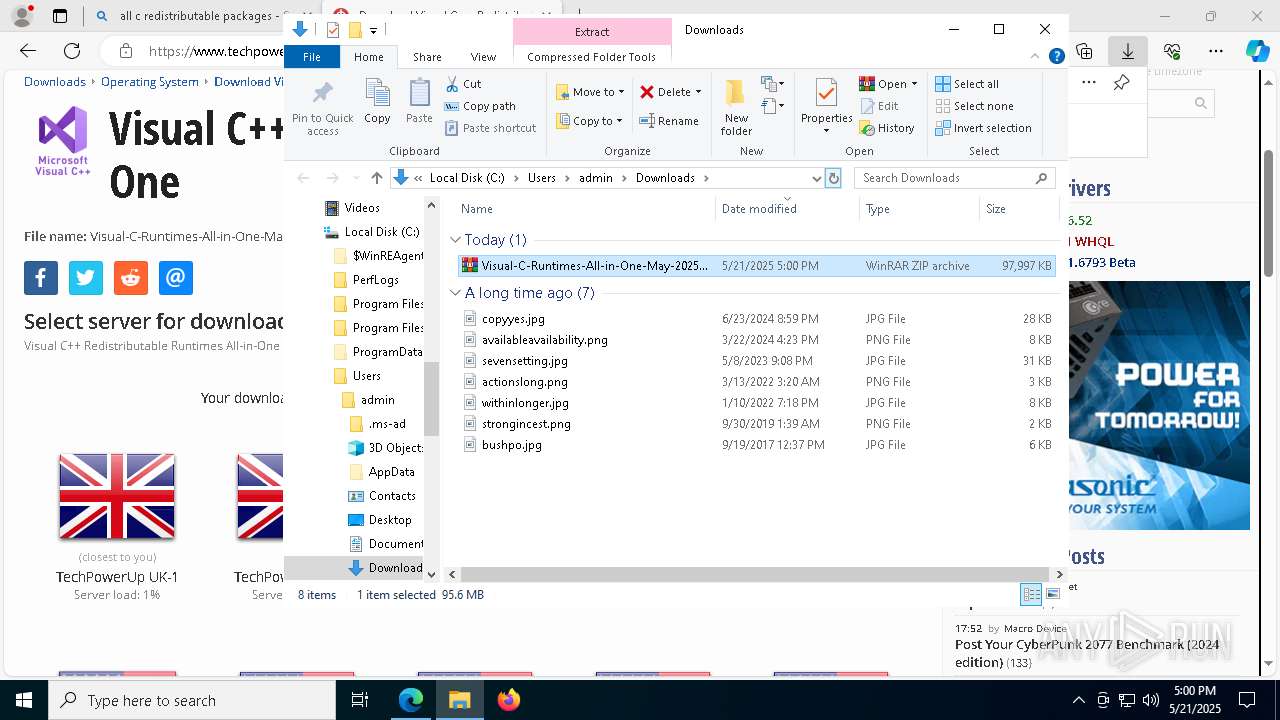This screenshot has width=1280, height=720.
Task: Share page on Reddit icon
Action: pos(131,278)
